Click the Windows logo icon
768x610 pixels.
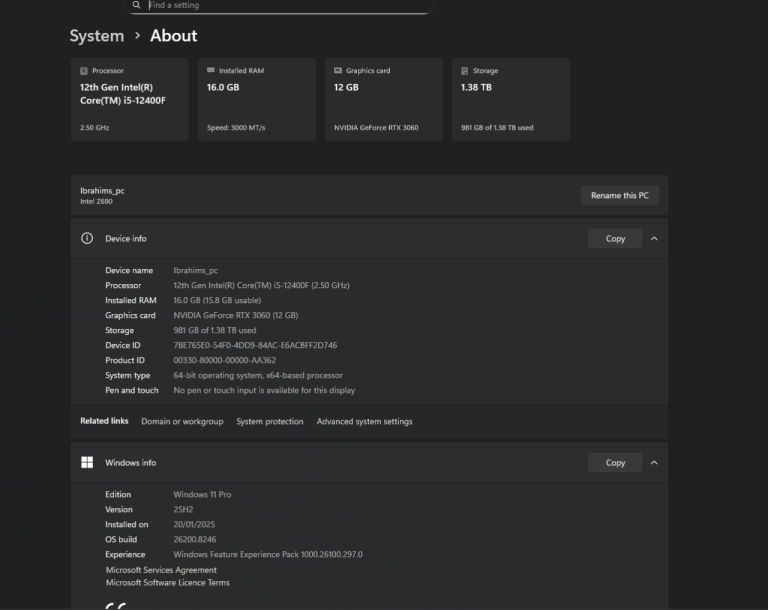[x=87, y=463]
